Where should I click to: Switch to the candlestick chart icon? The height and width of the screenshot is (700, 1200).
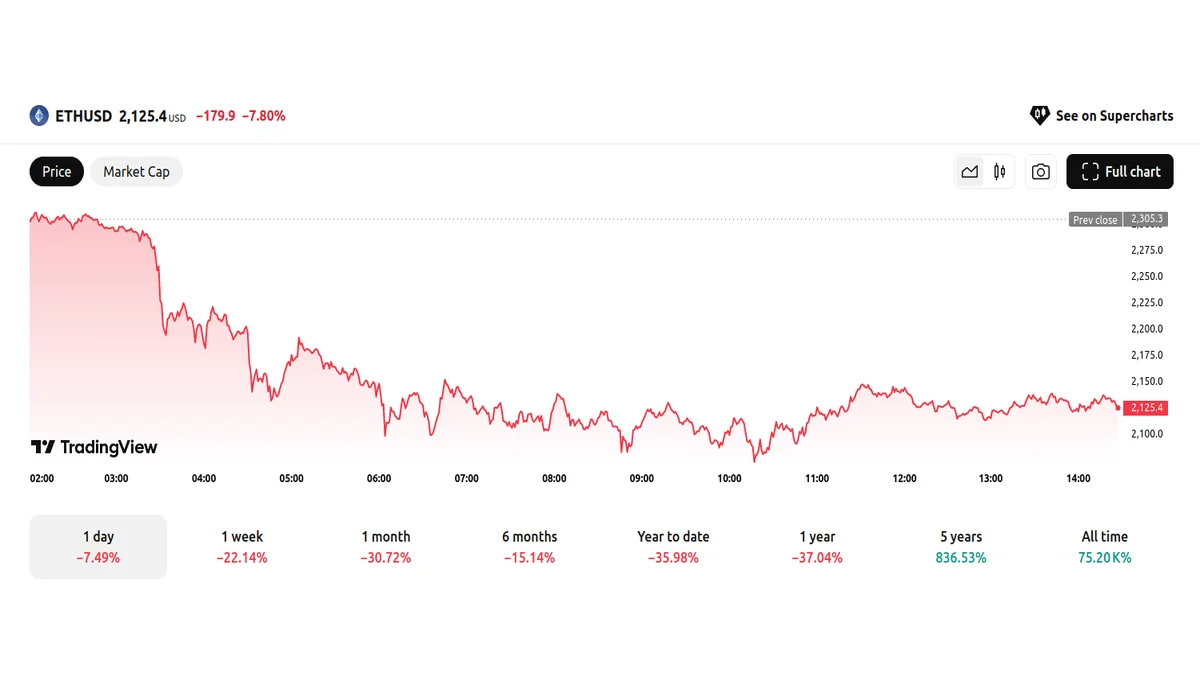999,172
